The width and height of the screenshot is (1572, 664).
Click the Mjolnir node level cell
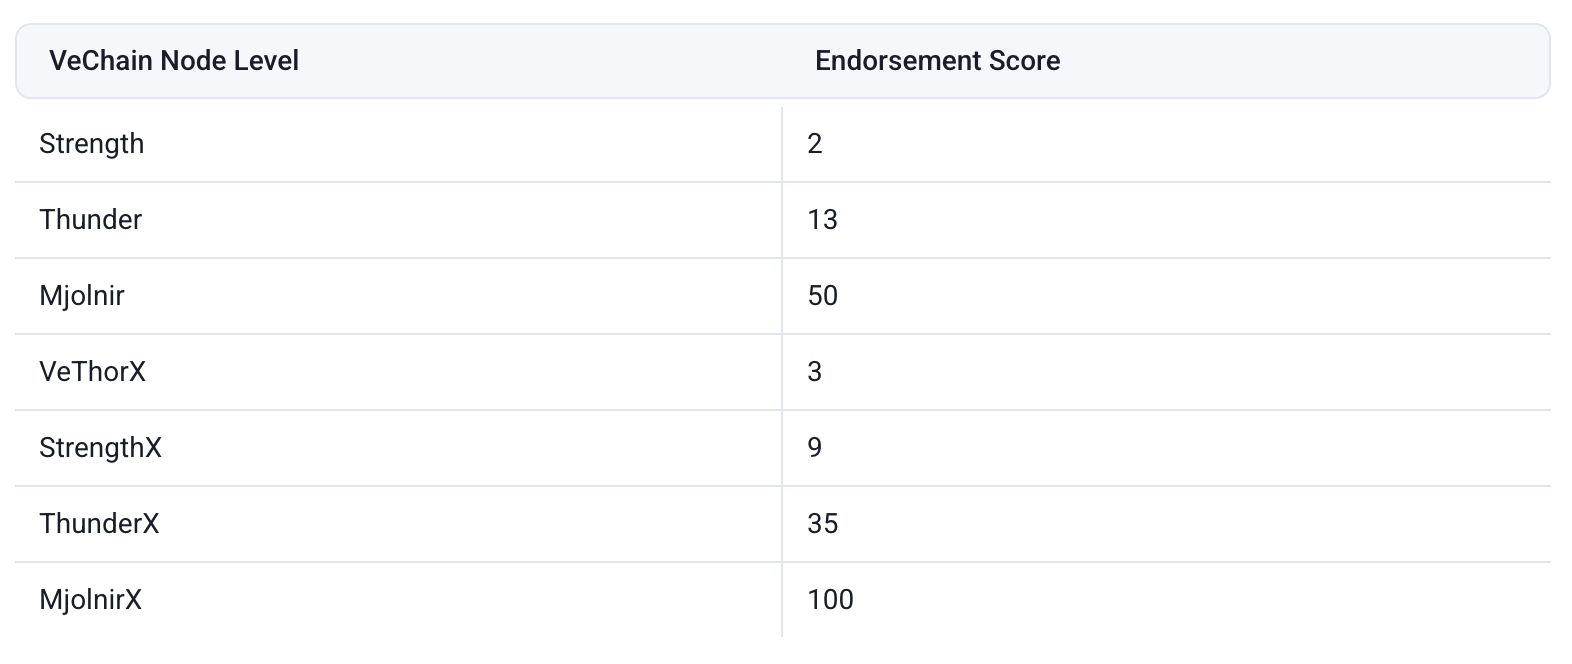click(x=82, y=296)
